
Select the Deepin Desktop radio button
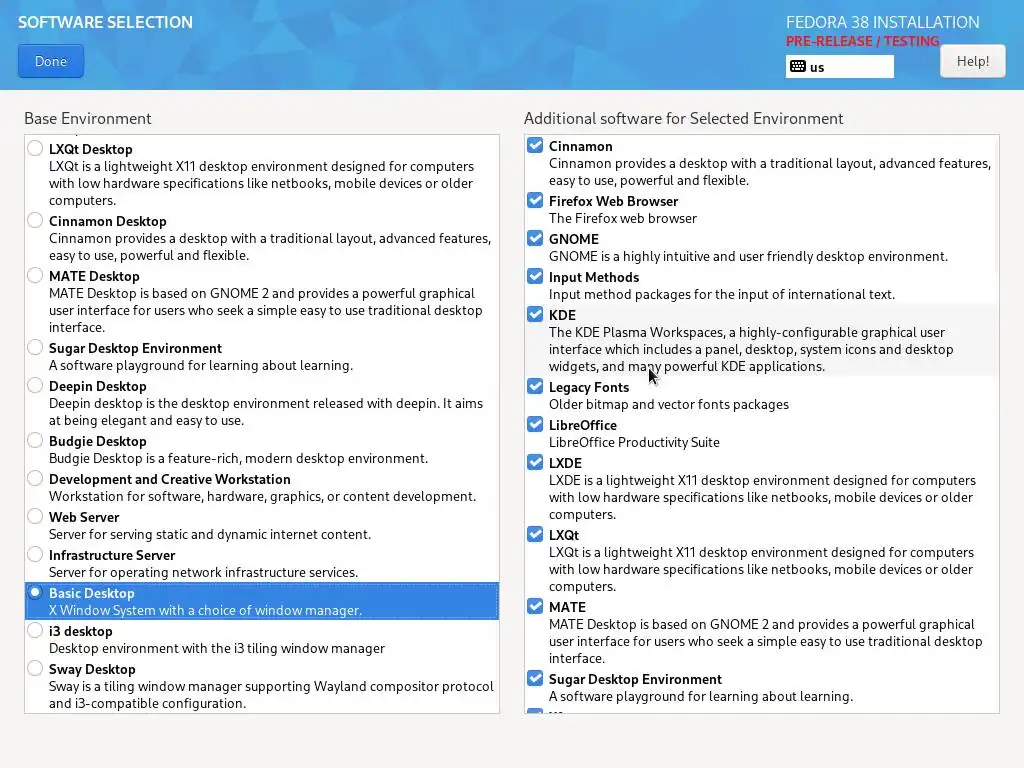point(35,385)
